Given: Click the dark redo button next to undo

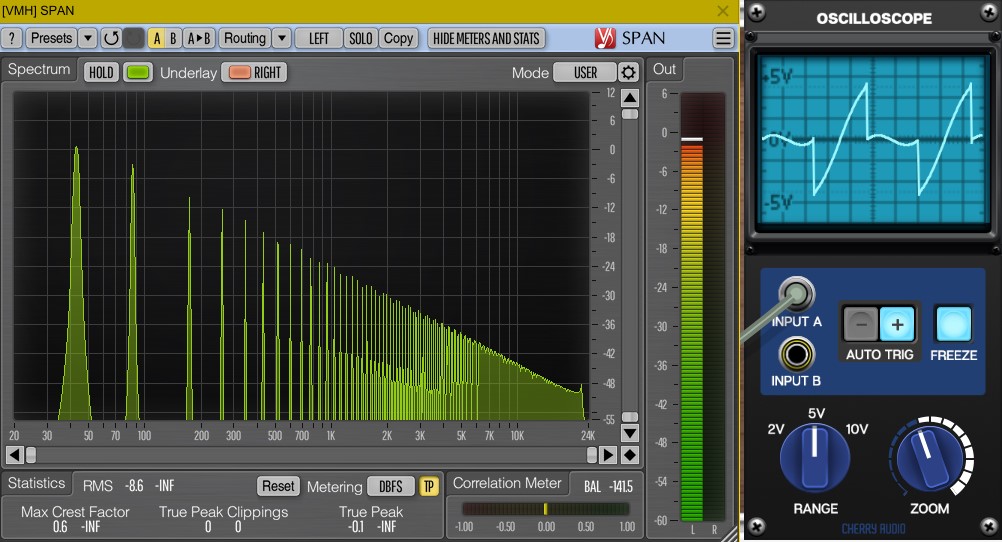Looking at the screenshot, I should (x=133, y=38).
